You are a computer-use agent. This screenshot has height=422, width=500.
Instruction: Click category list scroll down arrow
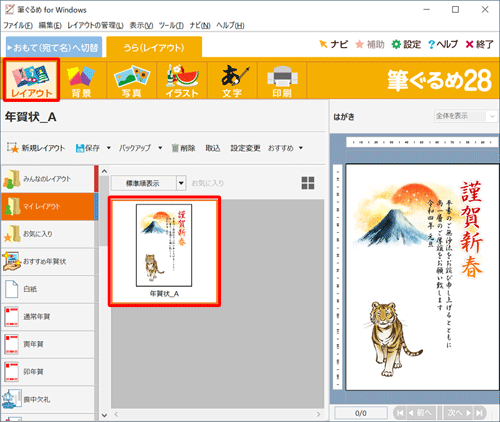(x=104, y=415)
